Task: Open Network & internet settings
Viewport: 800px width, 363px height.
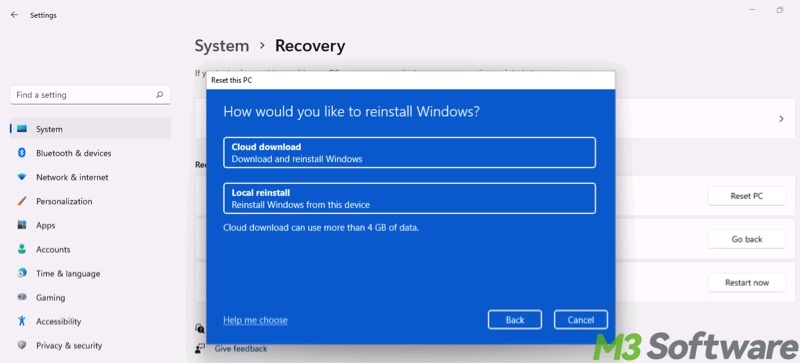Action: click(x=90, y=177)
